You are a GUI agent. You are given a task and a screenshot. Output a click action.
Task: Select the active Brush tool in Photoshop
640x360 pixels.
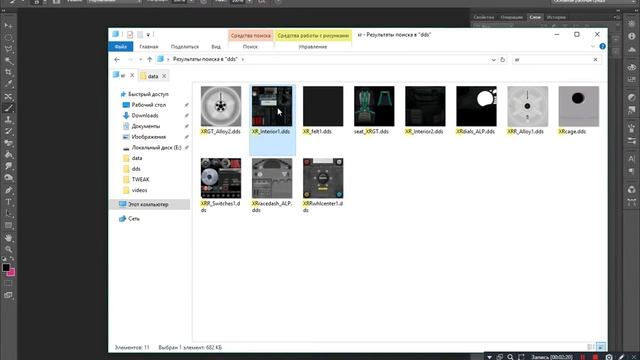click(x=8, y=108)
